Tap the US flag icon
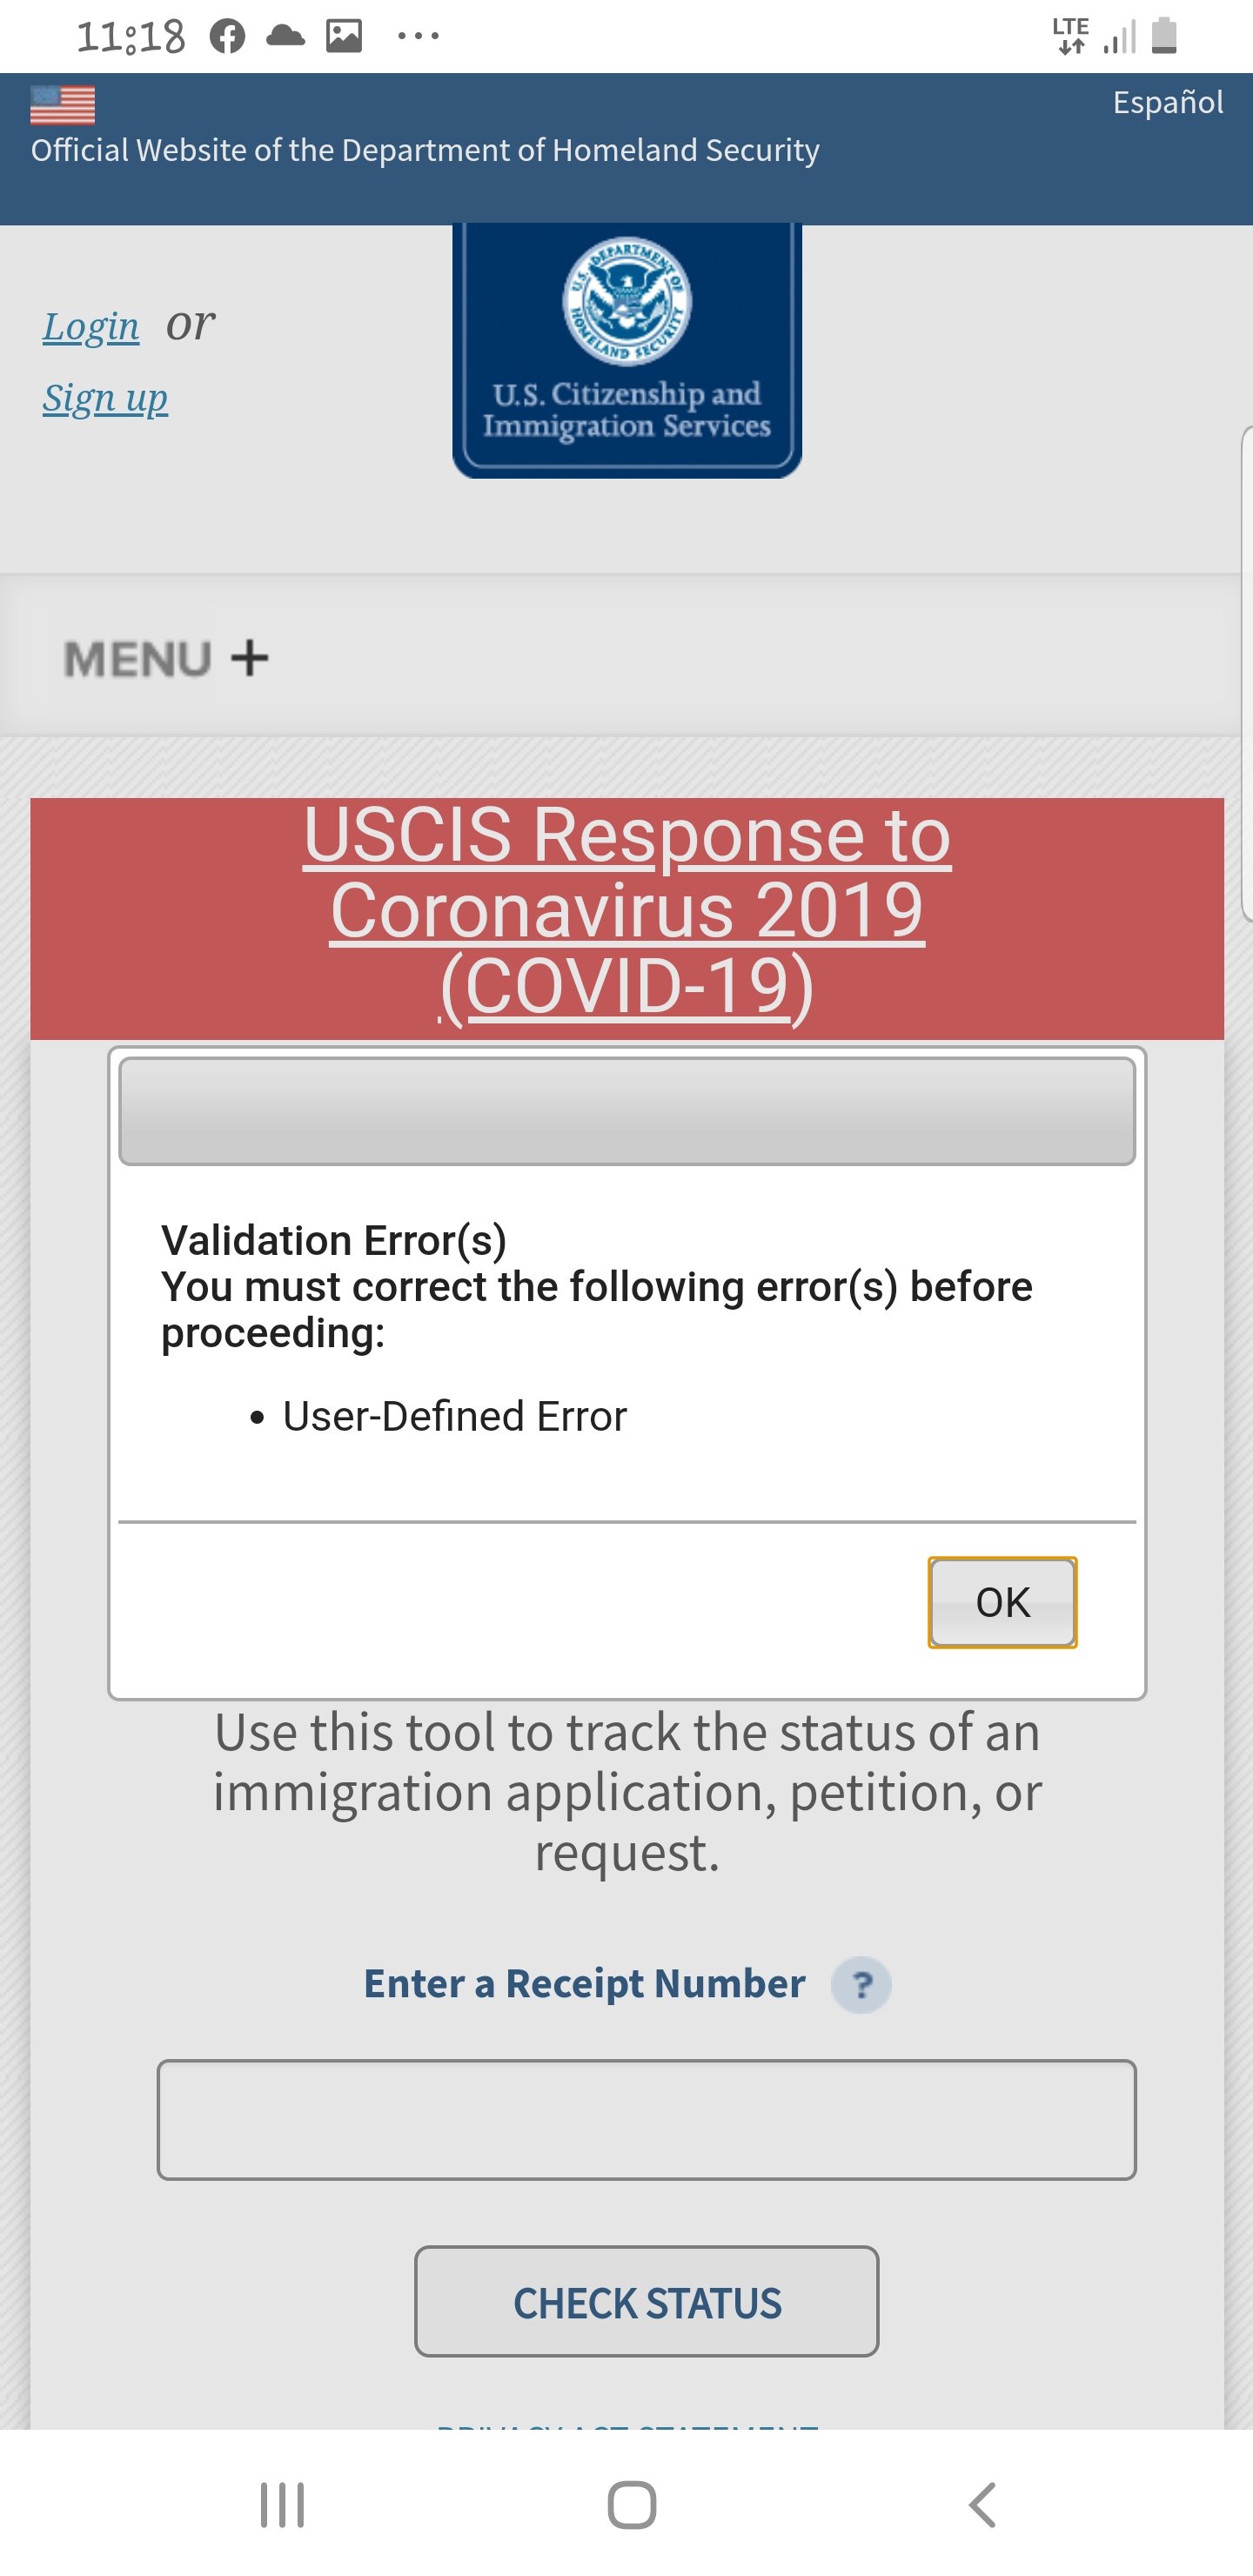Image resolution: width=1253 pixels, height=2576 pixels. coord(63,104)
